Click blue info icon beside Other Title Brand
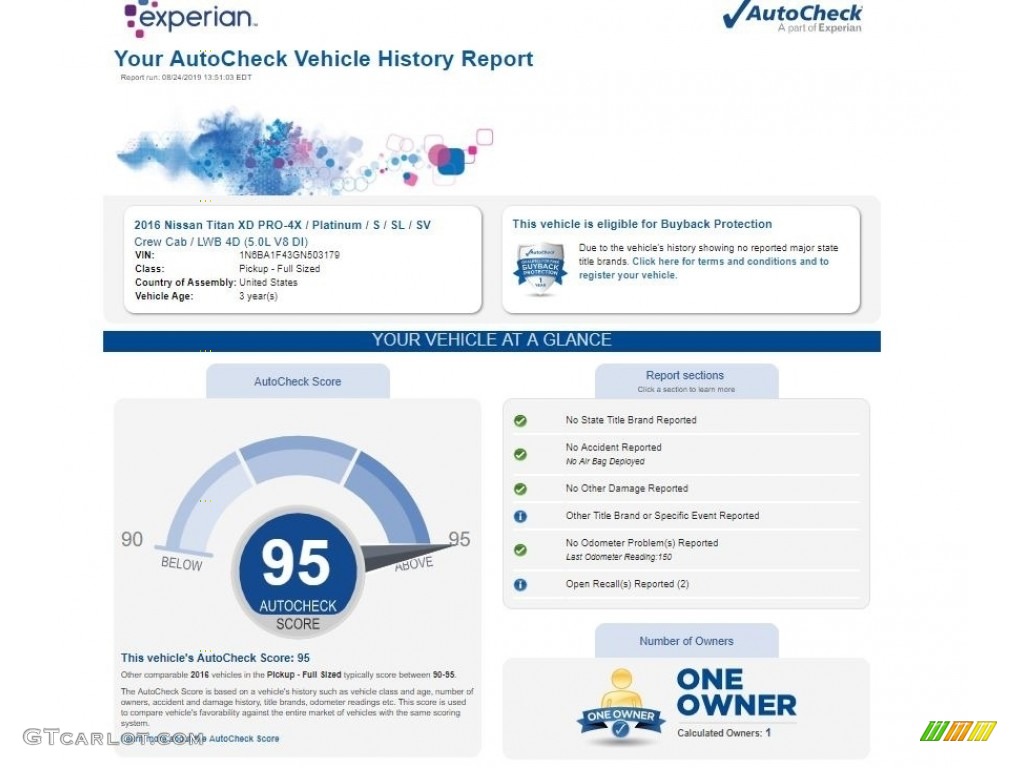The height and width of the screenshot is (768, 1024). [x=520, y=516]
